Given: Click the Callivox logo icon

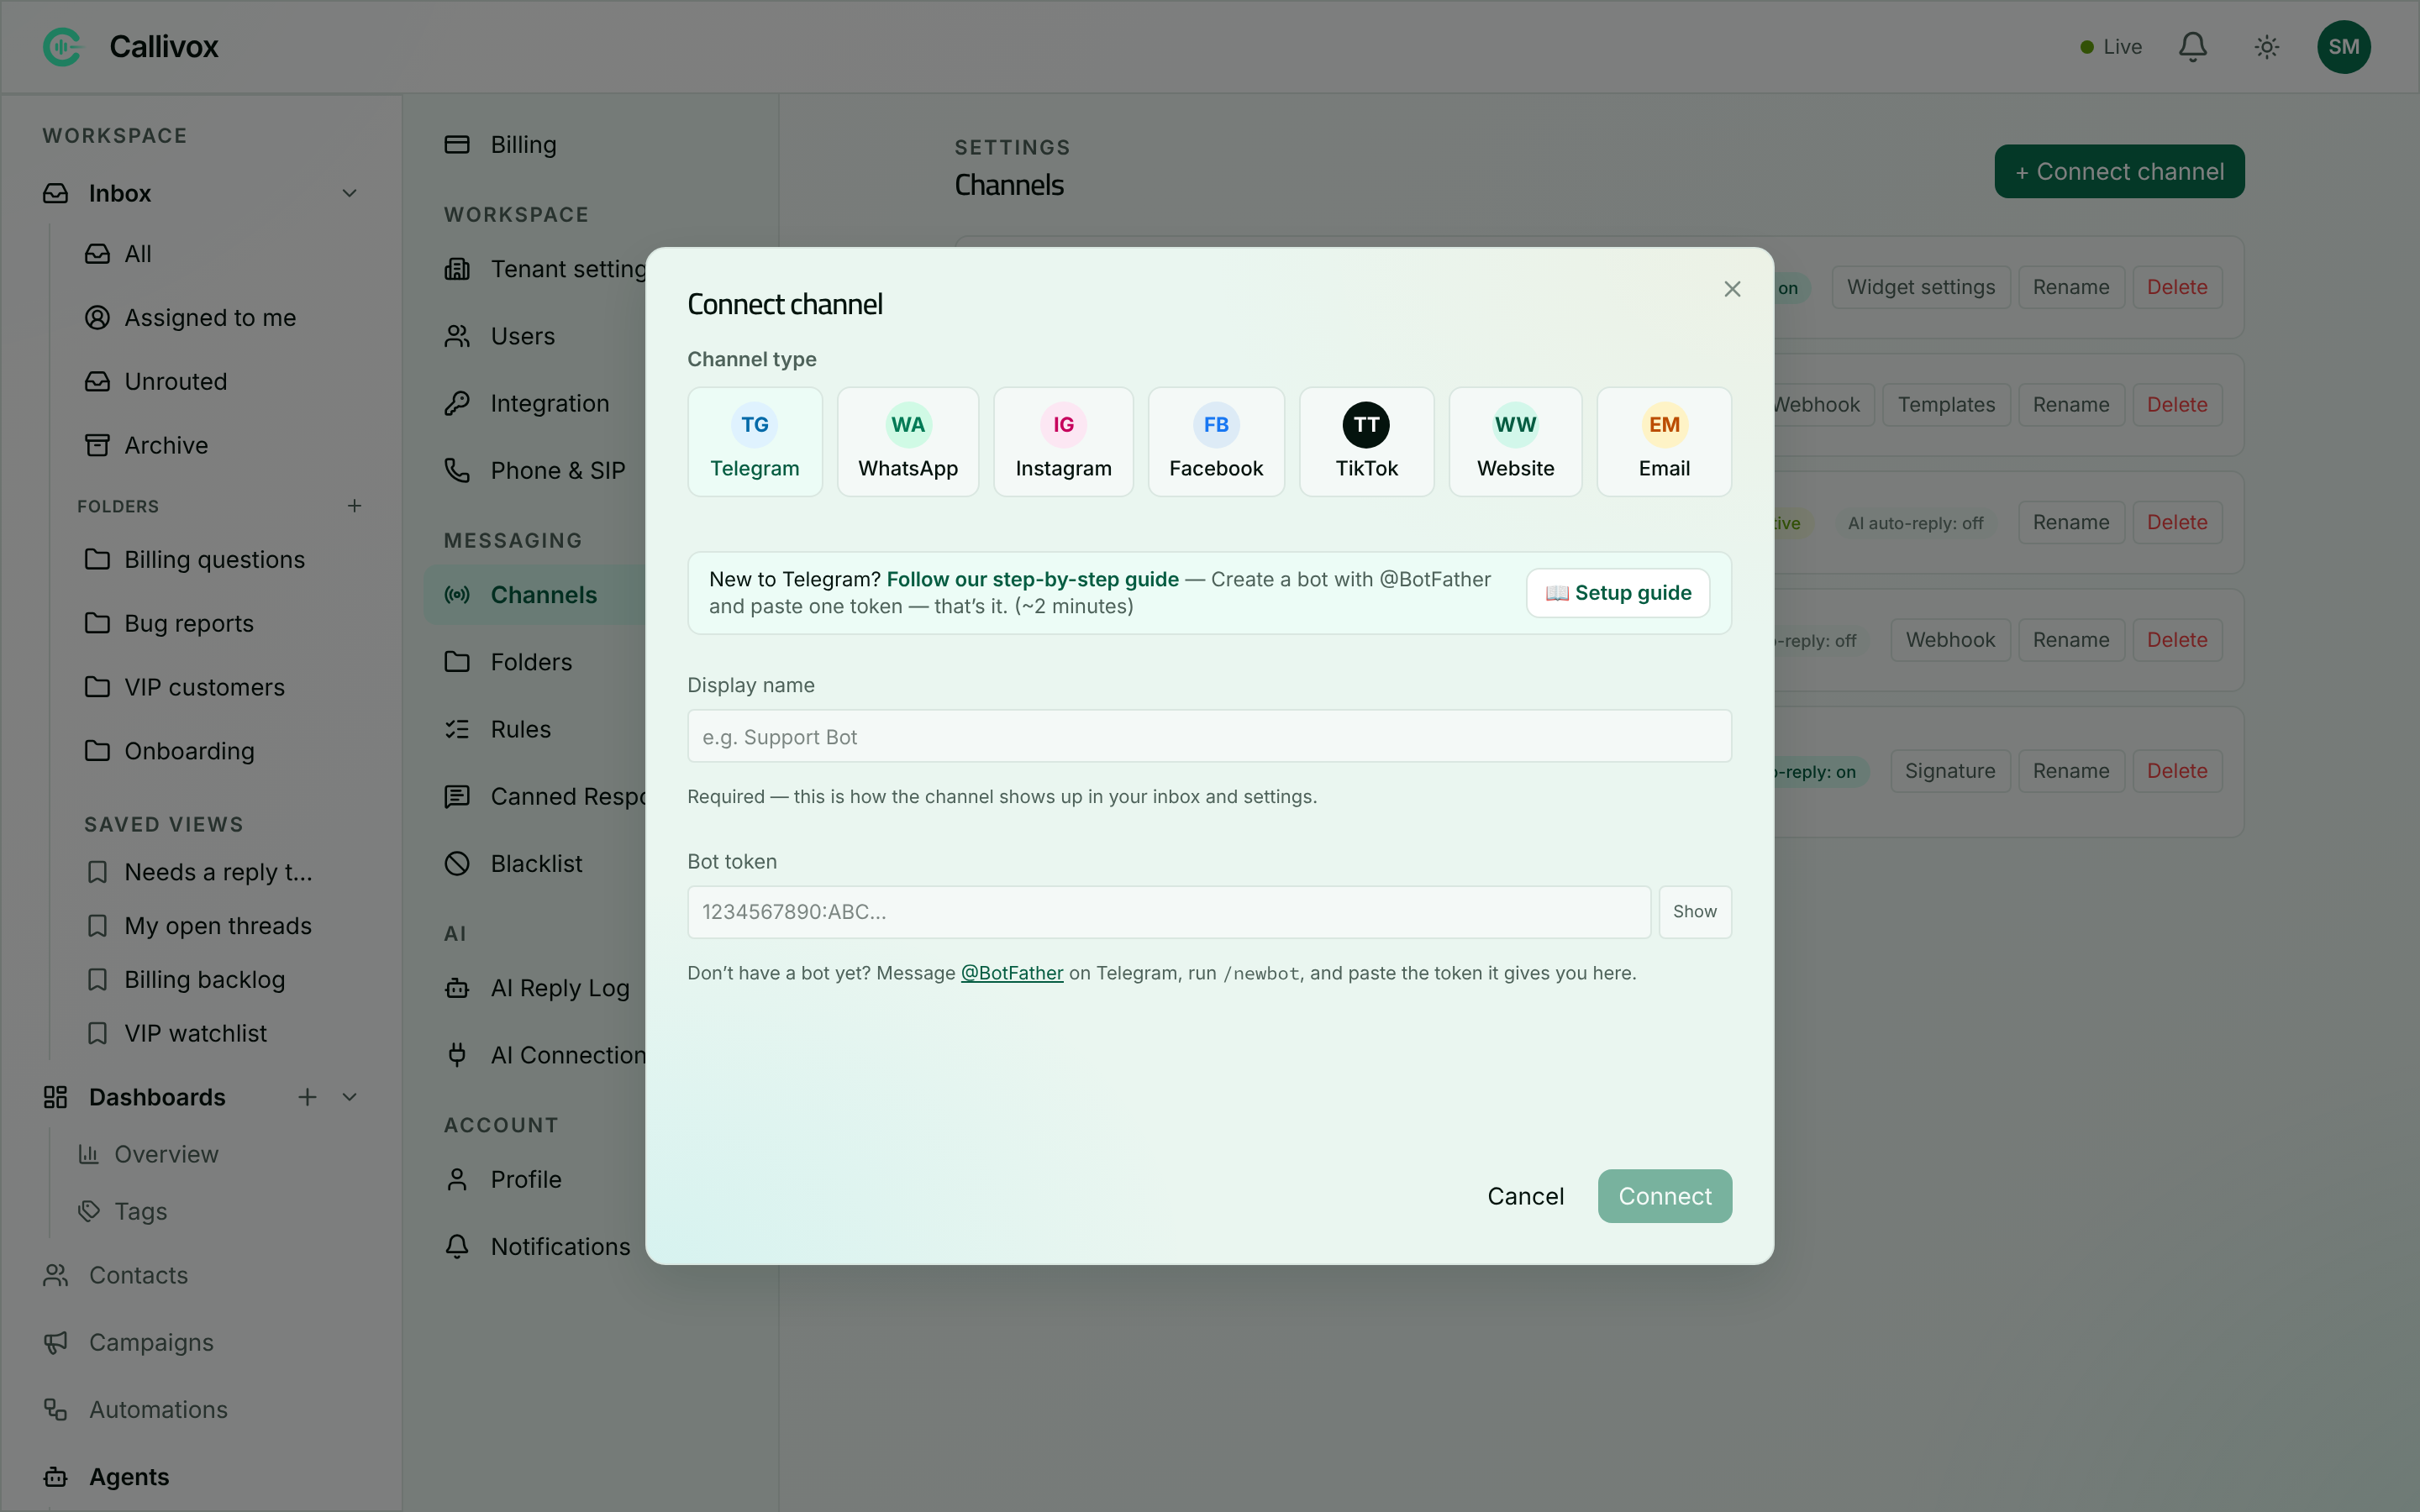Looking at the screenshot, I should (x=62, y=47).
